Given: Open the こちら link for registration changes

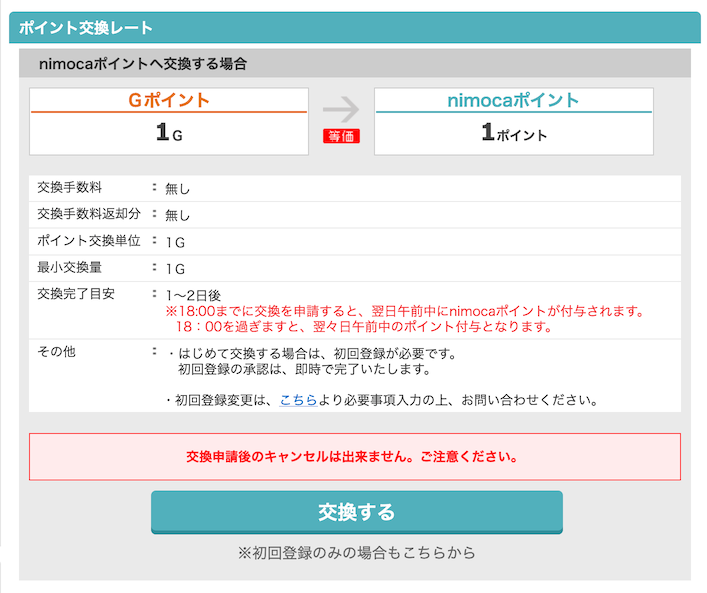Looking at the screenshot, I should [x=298, y=400].
